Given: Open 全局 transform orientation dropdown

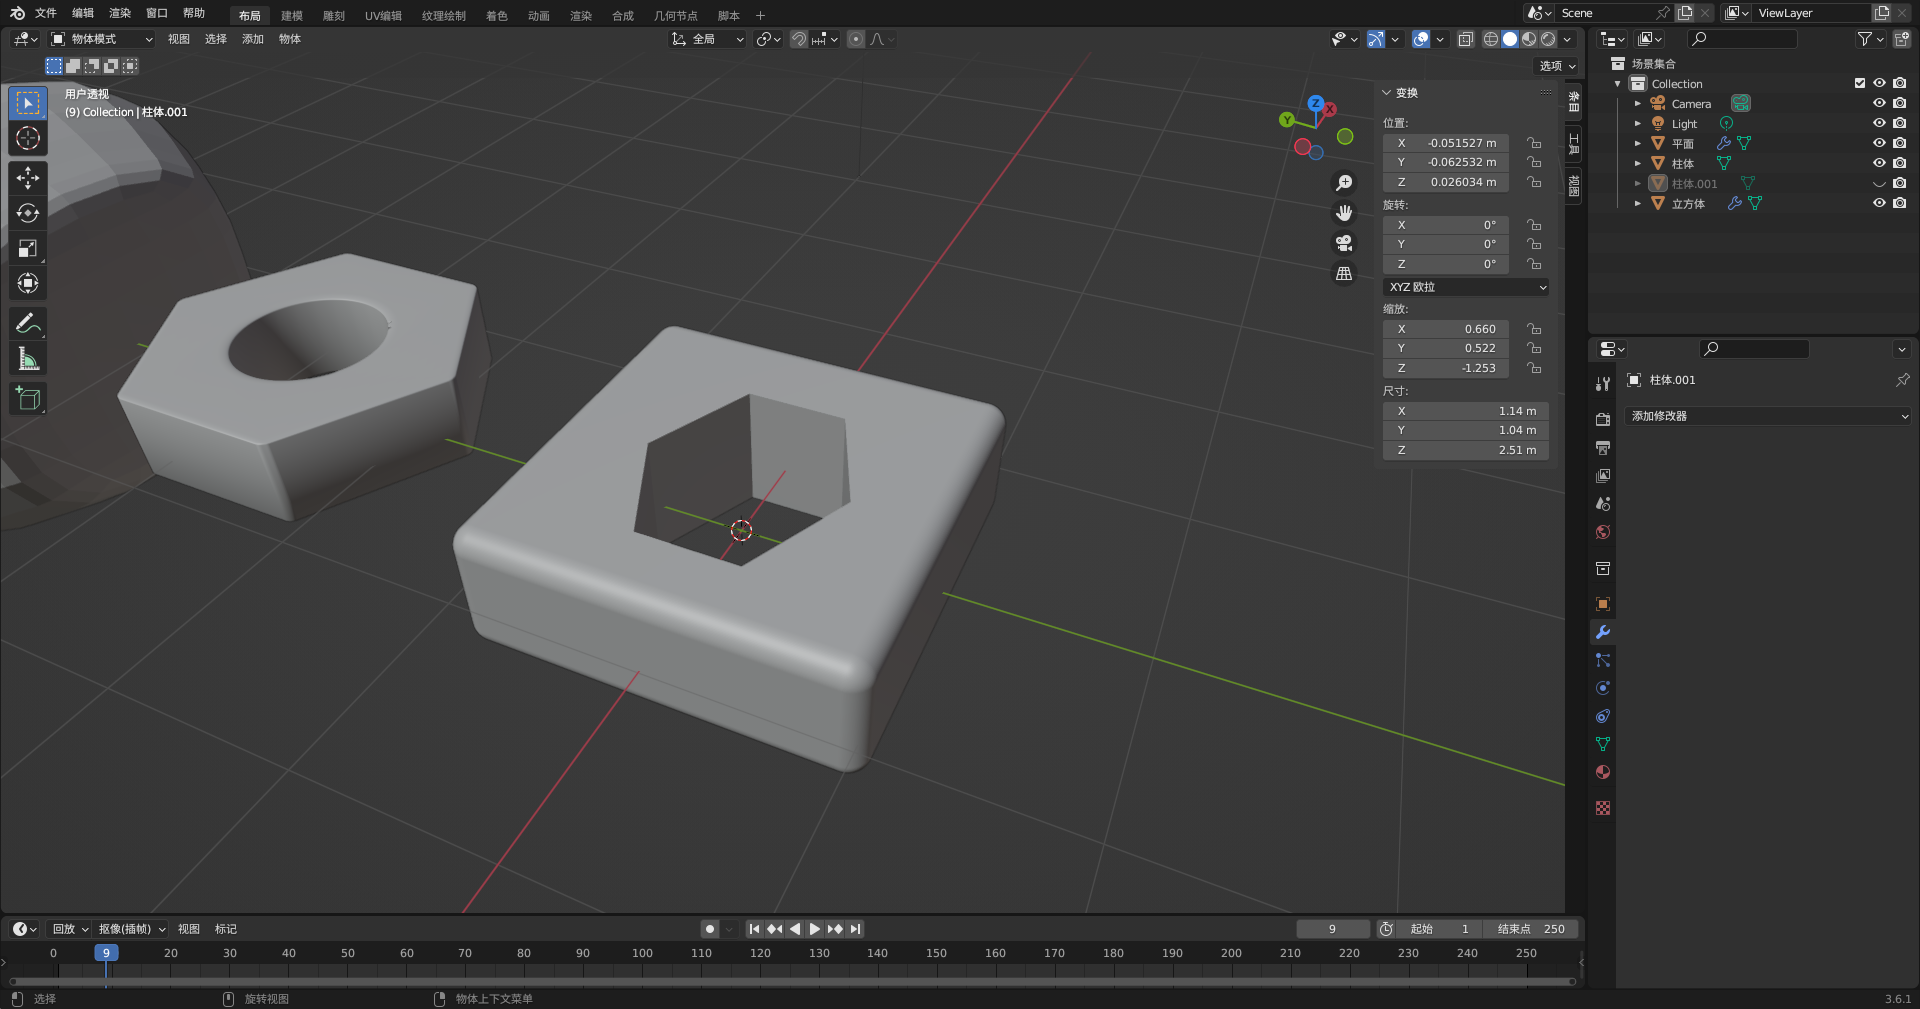Looking at the screenshot, I should tap(708, 39).
